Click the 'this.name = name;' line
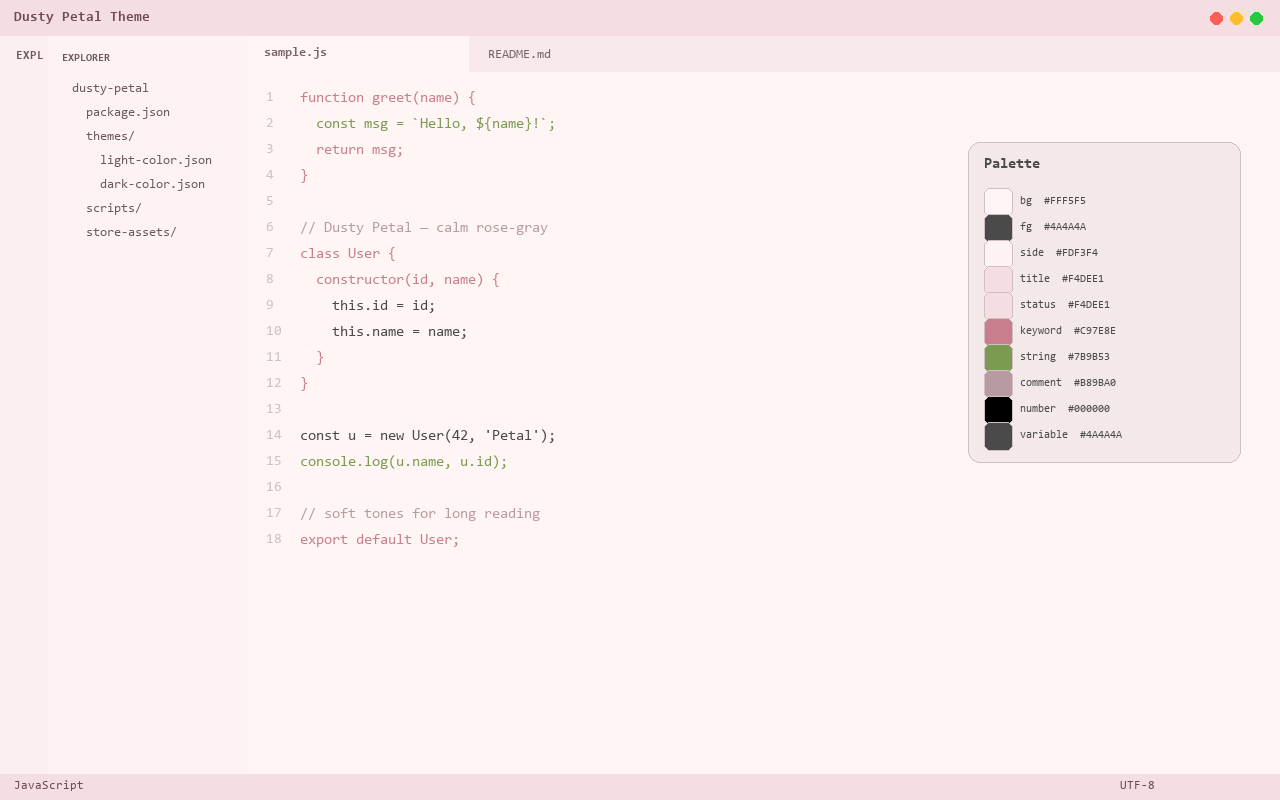Image resolution: width=1280 pixels, height=800 pixels. pos(400,331)
